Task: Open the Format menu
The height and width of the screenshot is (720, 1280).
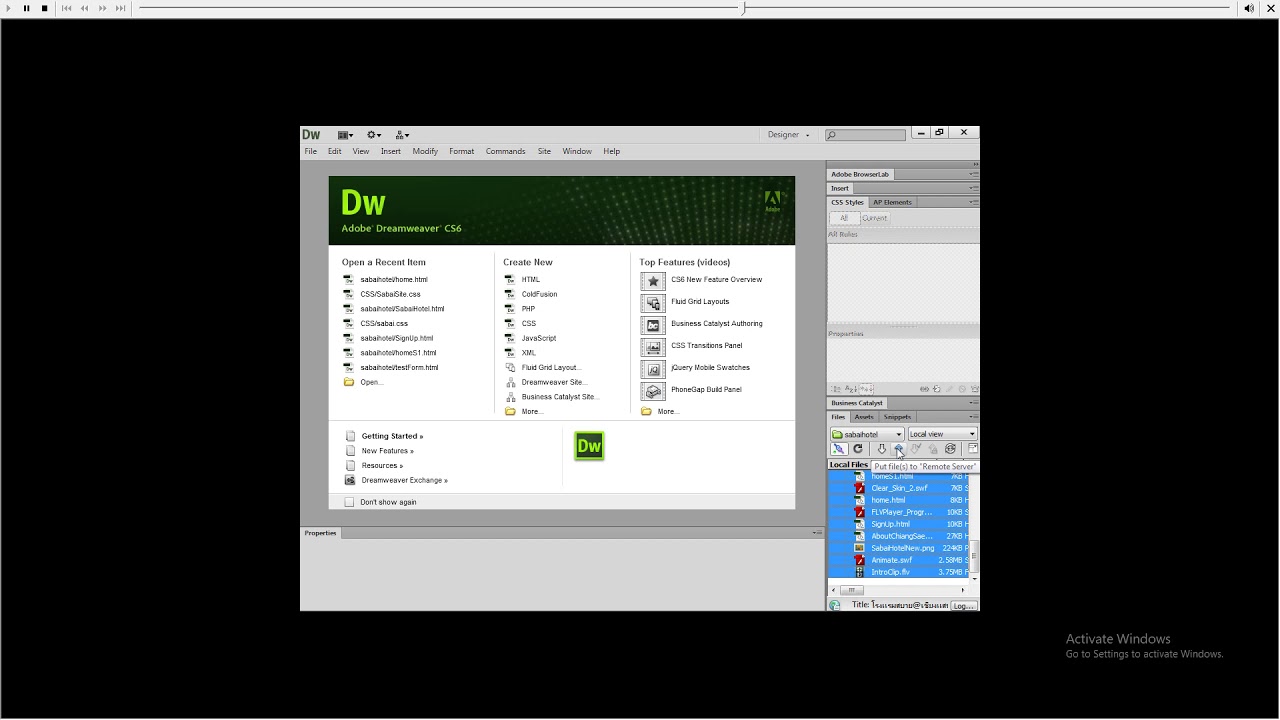Action: point(461,151)
